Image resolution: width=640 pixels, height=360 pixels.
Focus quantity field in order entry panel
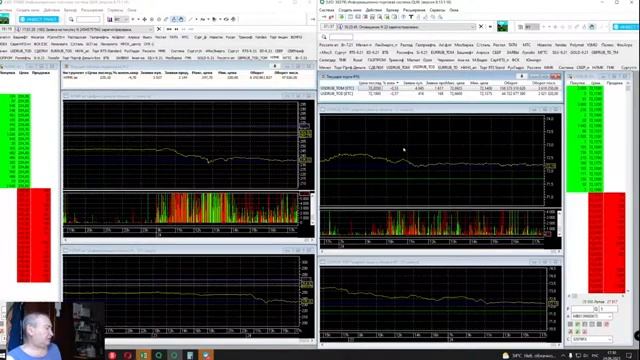coord(608,309)
